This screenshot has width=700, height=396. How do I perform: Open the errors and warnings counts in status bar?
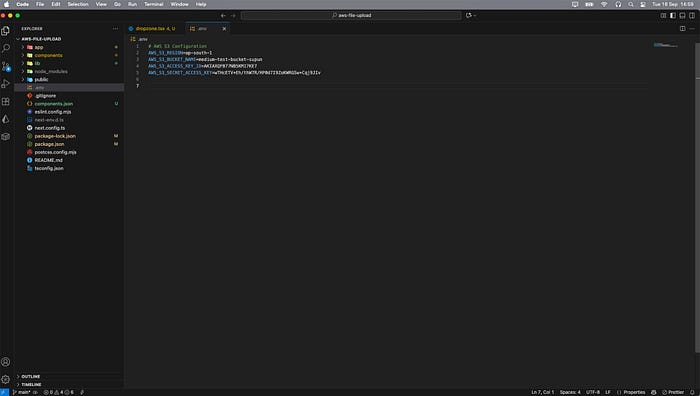[58, 392]
